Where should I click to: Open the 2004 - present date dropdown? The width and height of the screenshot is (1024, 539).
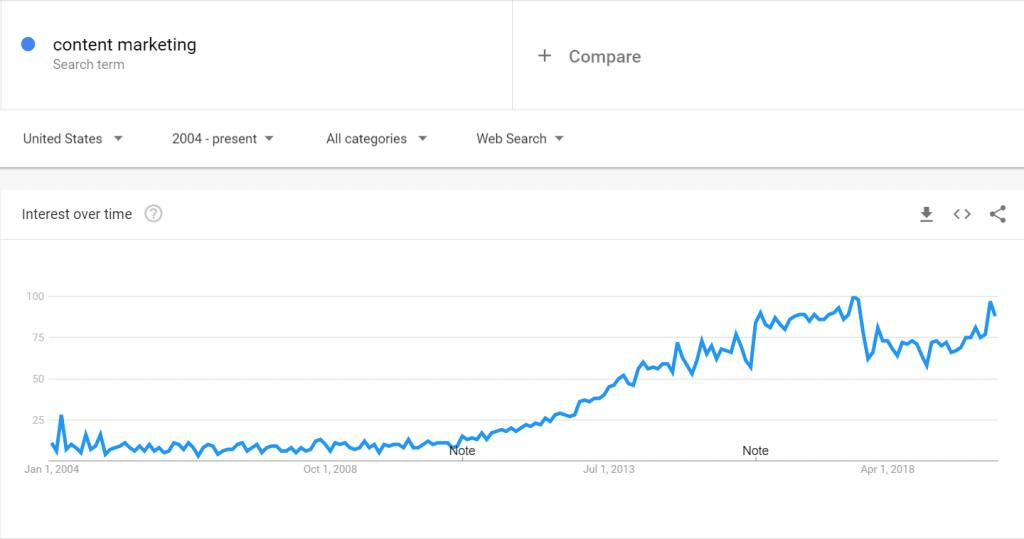point(223,139)
